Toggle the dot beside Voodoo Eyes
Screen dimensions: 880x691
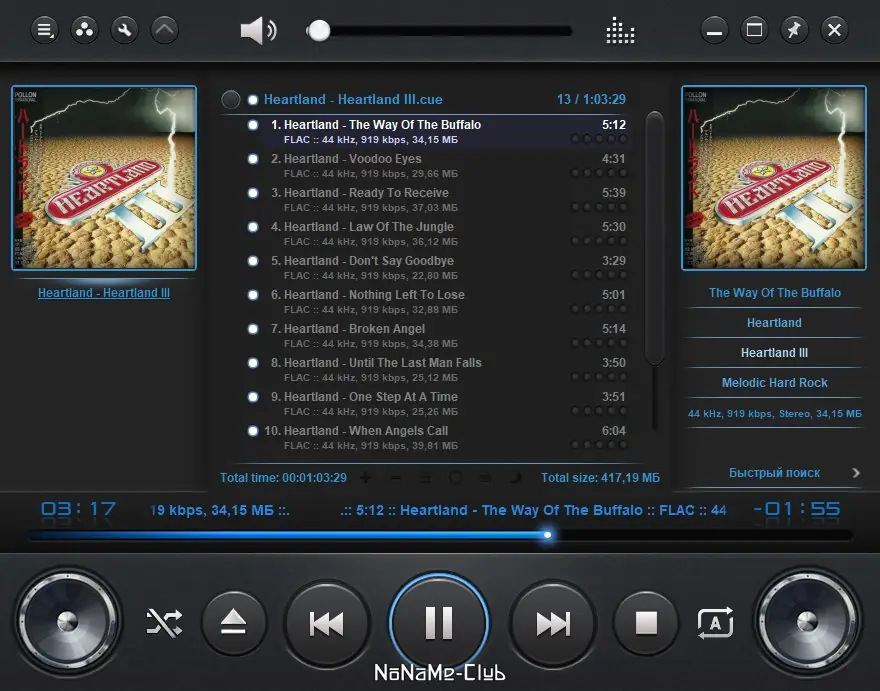pyautogui.click(x=253, y=159)
